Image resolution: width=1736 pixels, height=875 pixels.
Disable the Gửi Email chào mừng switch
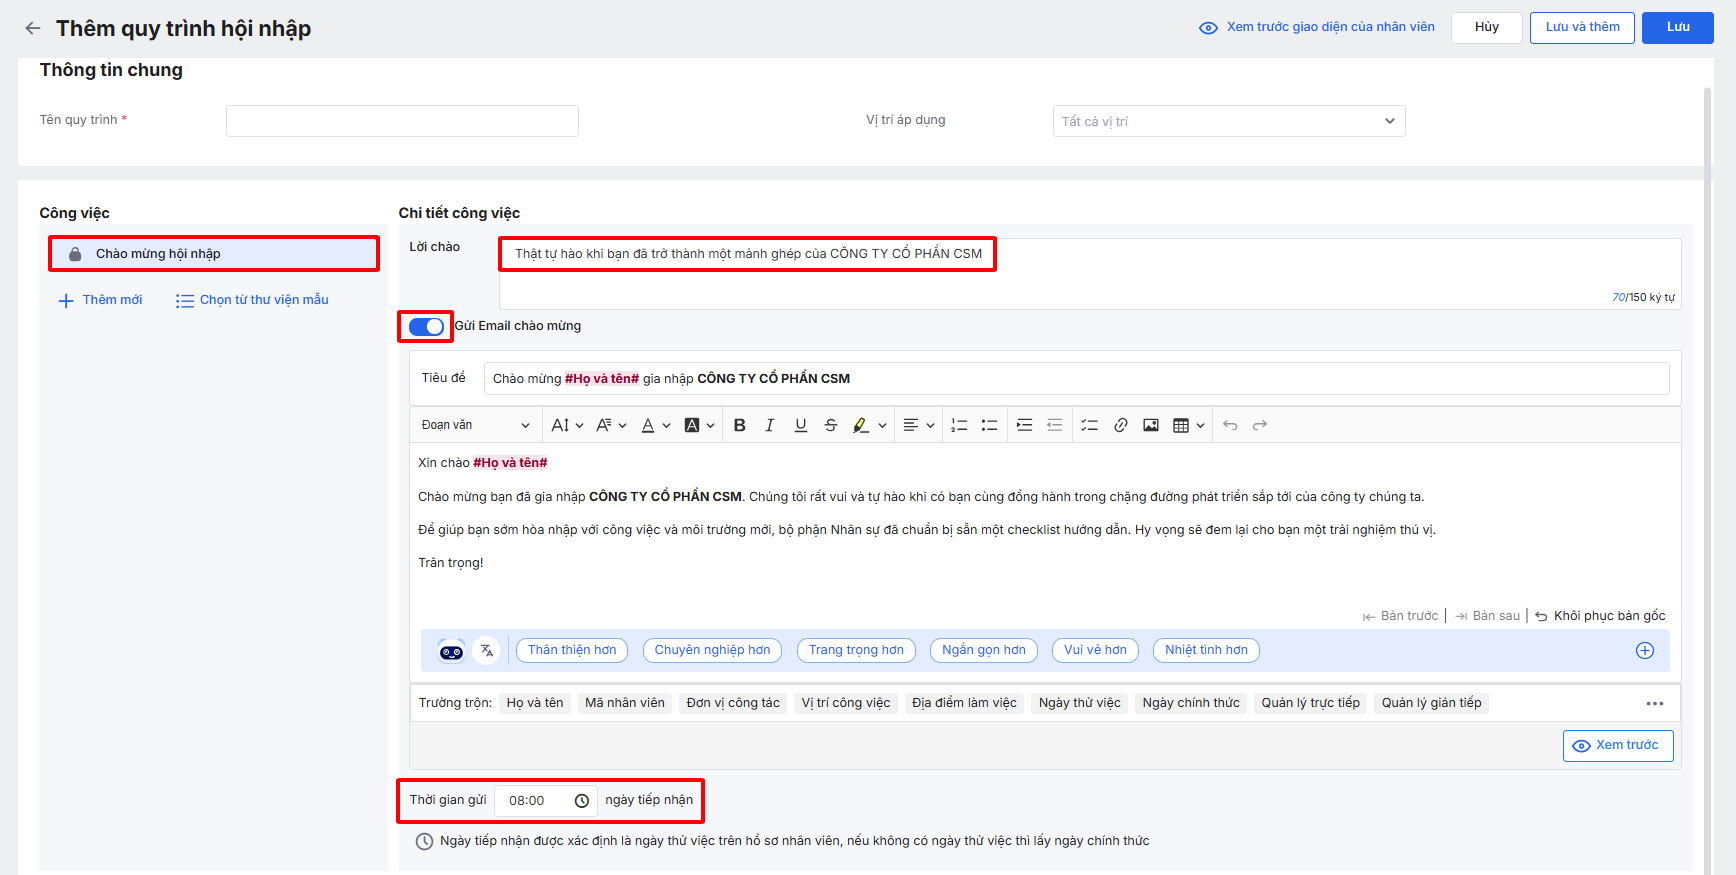(x=426, y=327)
